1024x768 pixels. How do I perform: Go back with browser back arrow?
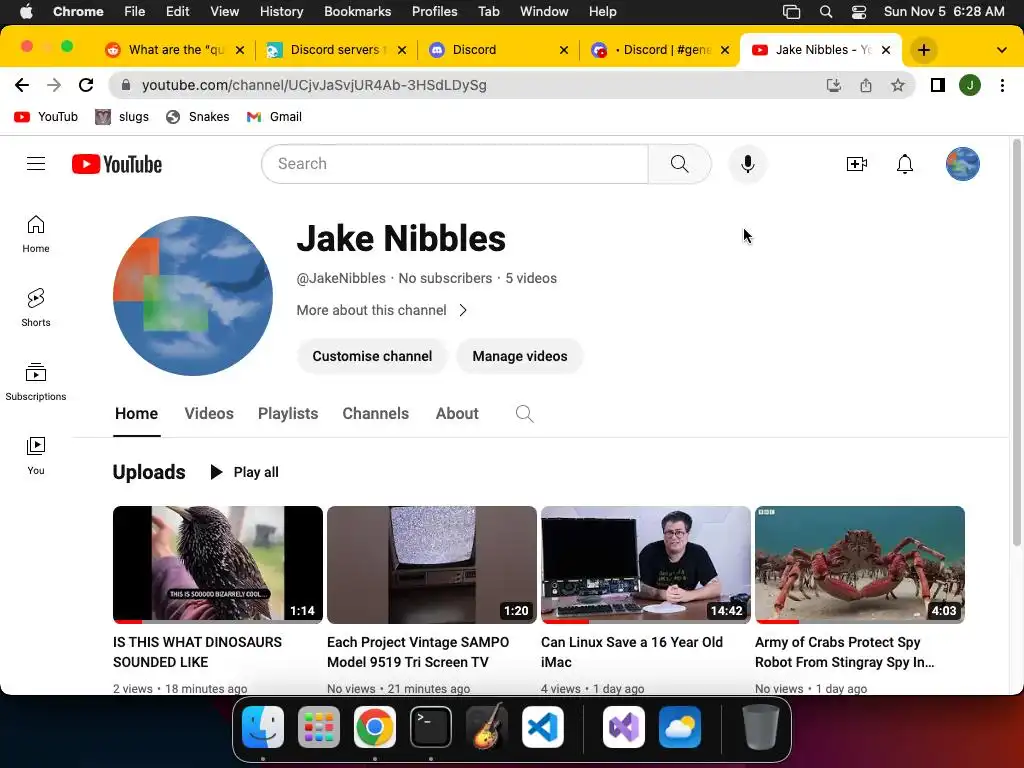pyautogui.click(x=22, y=85)
